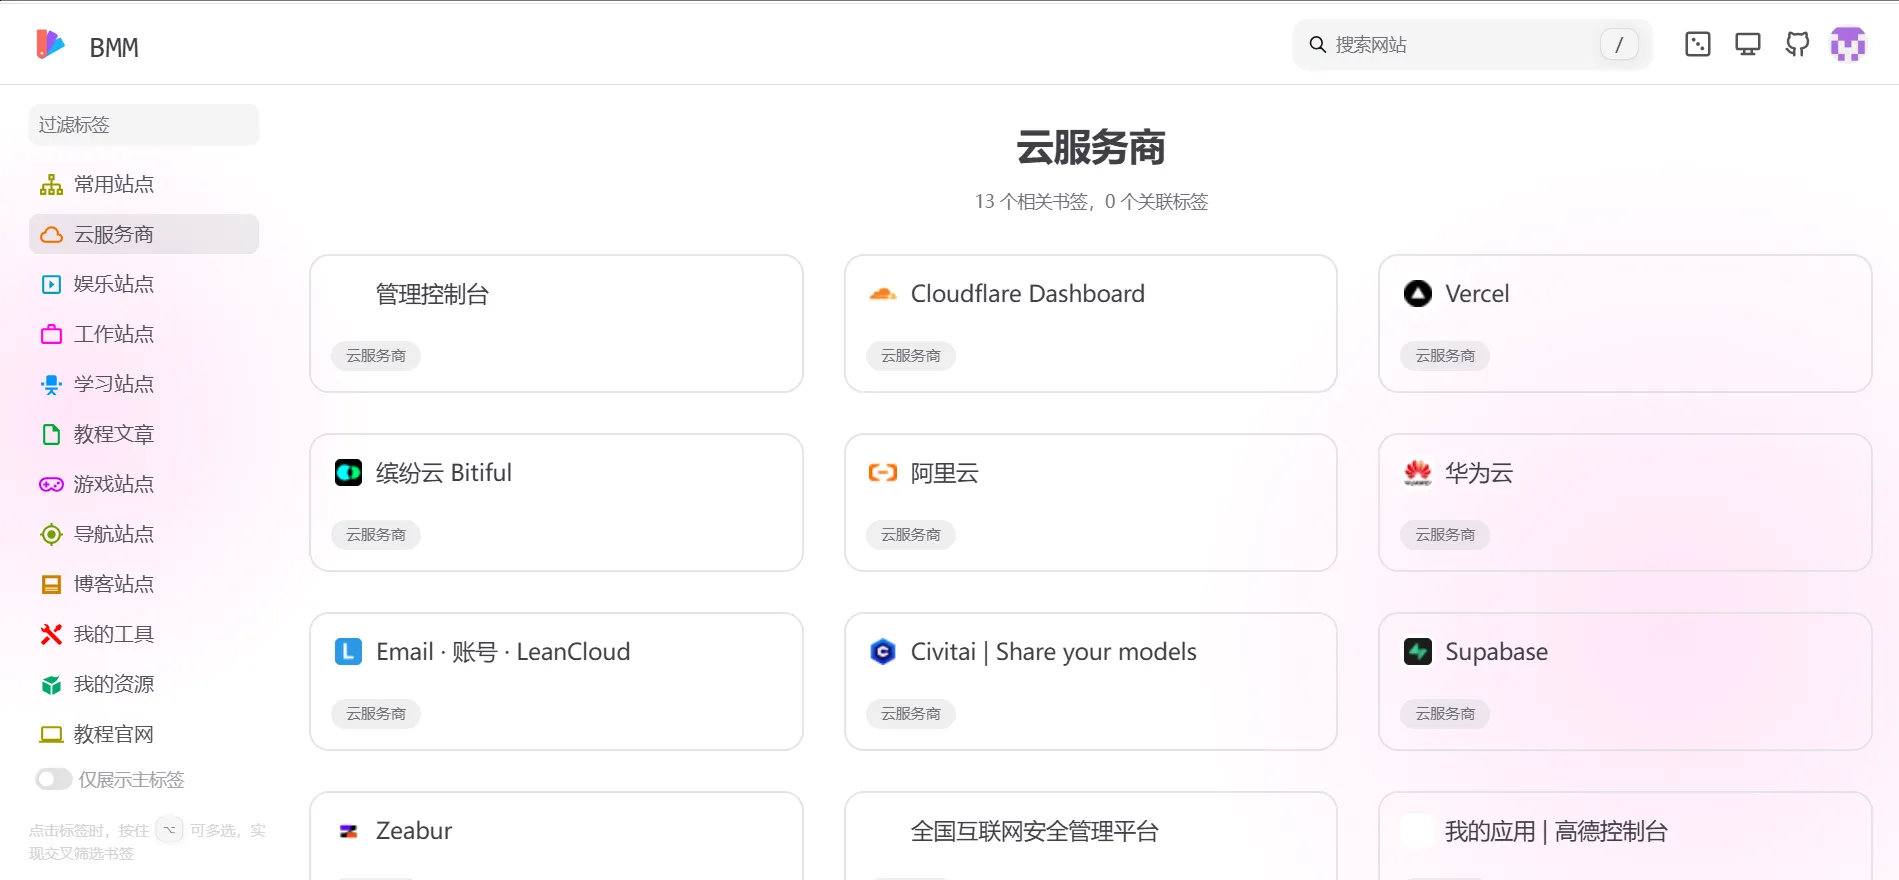
Task: Click the 我的工具 crossed tools icon
Action: click(51, 634)
